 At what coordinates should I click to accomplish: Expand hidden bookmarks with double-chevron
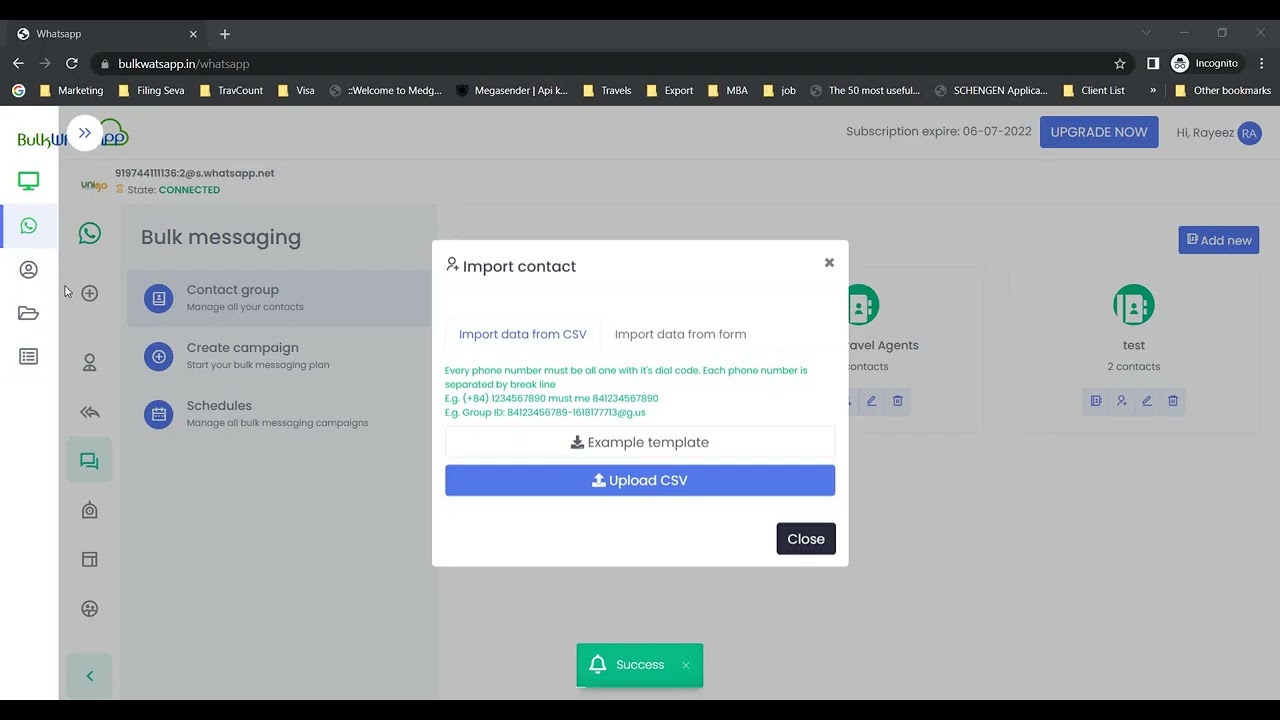1153,90
